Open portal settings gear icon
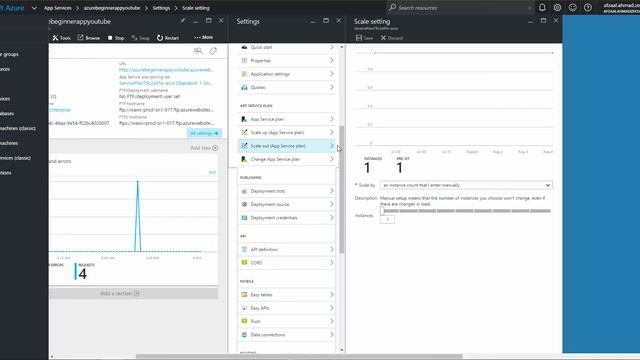The width and height of the screenshot is (640, 360). pos(557,7)
